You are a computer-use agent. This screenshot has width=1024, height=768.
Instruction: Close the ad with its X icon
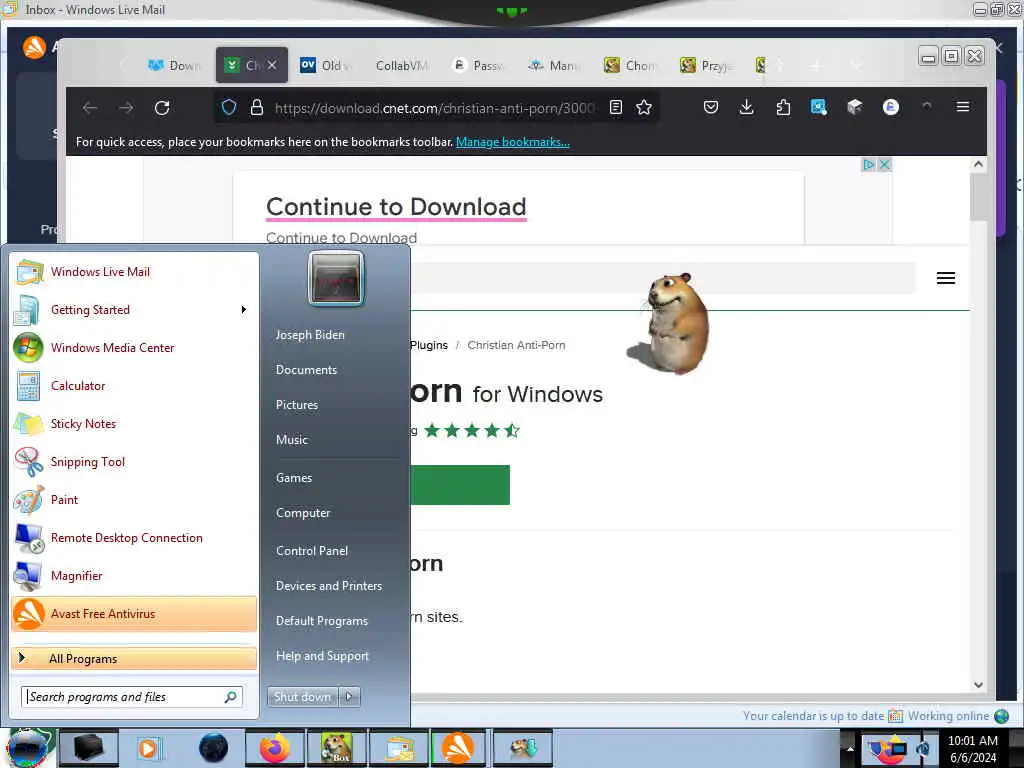click(x=885, y=165)
